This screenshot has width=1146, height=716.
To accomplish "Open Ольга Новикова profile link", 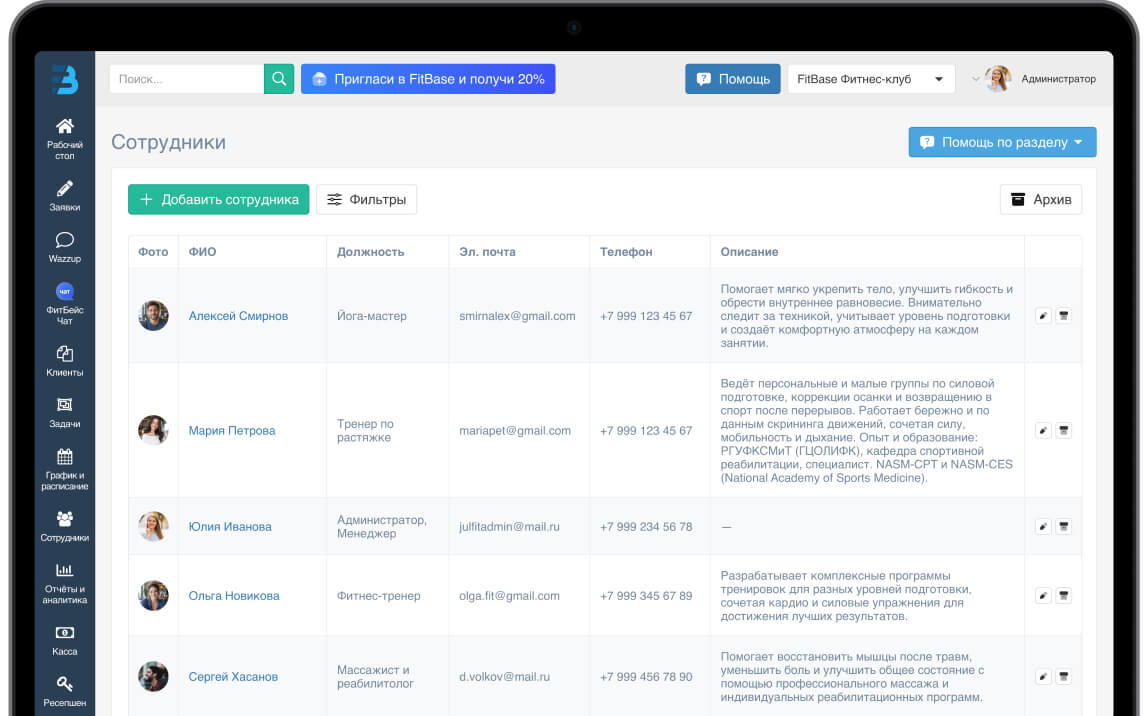I will click(x=234, y=595).
